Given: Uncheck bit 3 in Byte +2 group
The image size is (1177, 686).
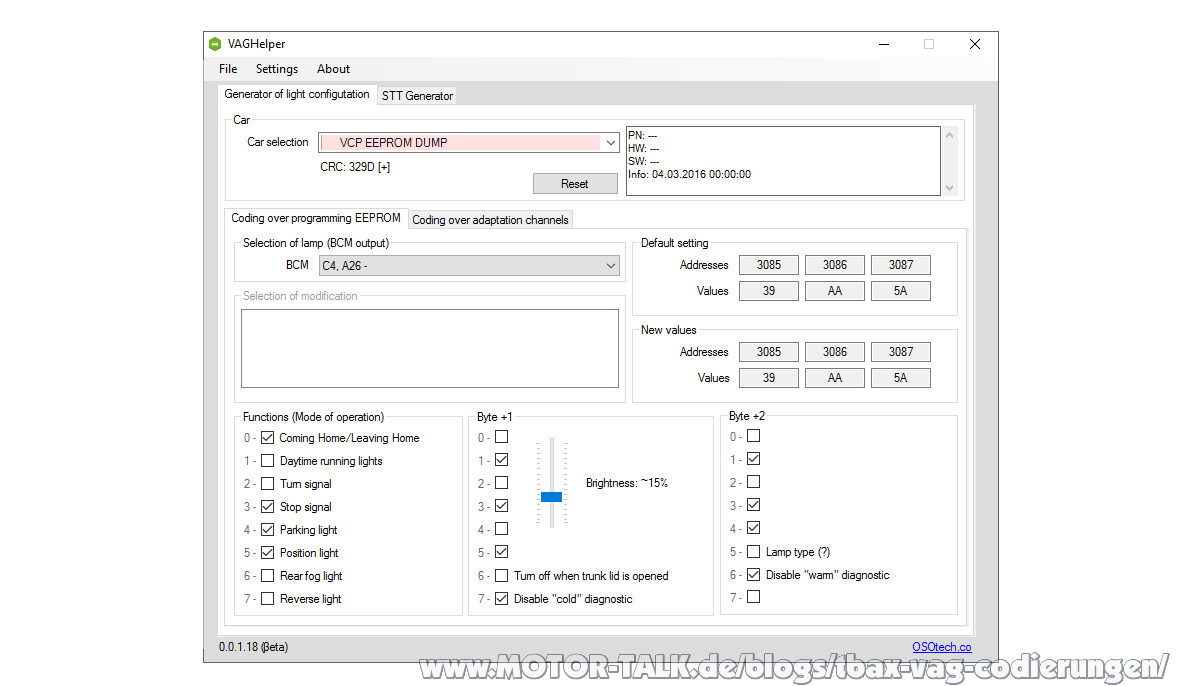Looking at the screenshot, I should [754, 505].
